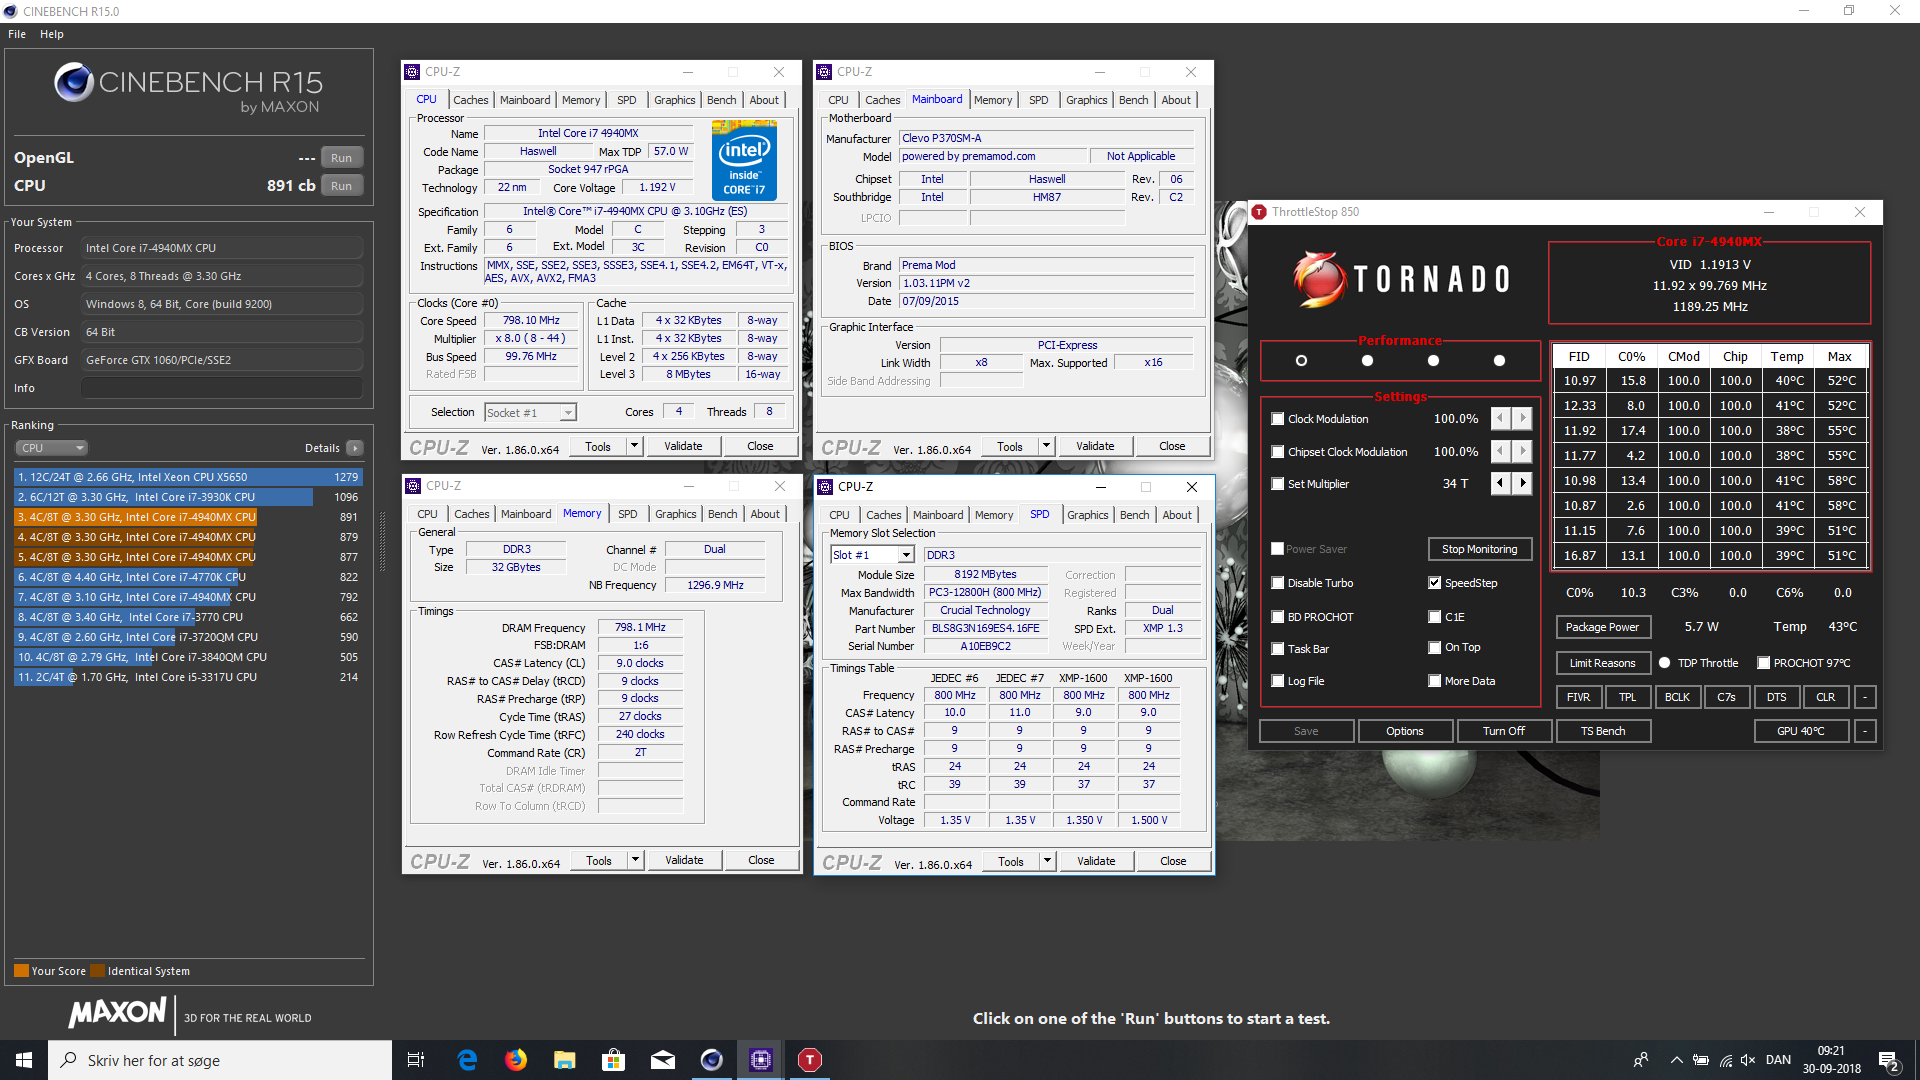Increase the Clock Modulation value
Screen dimensions: 1920x1080
click(x=1522, y=419)
